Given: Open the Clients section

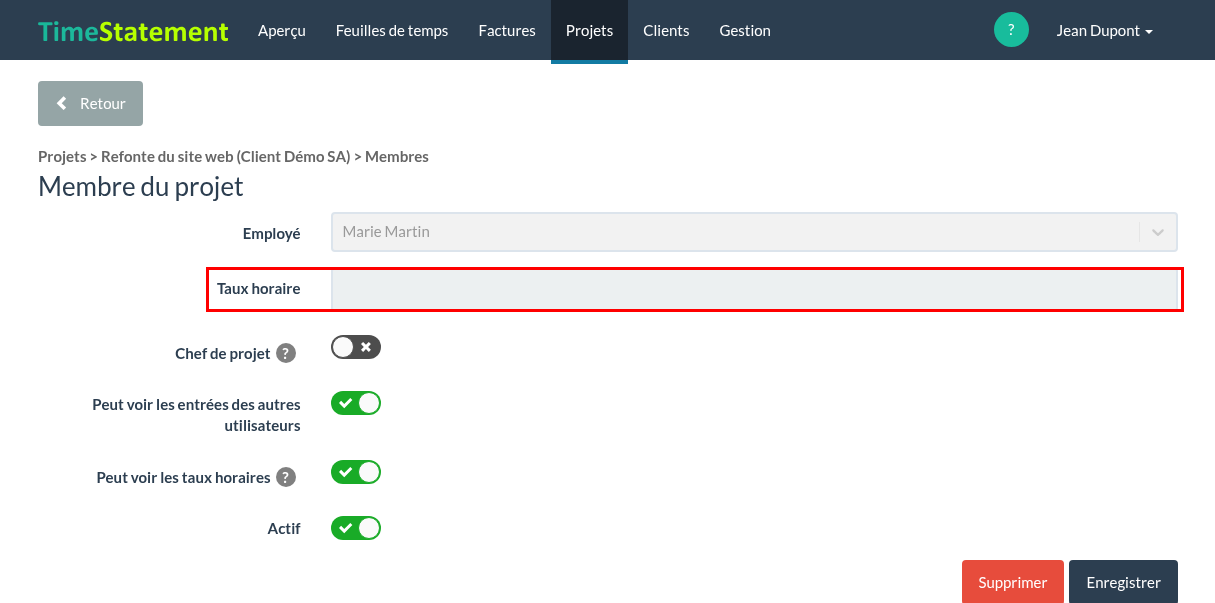Looking at the screenshot, I should point(666,31).
